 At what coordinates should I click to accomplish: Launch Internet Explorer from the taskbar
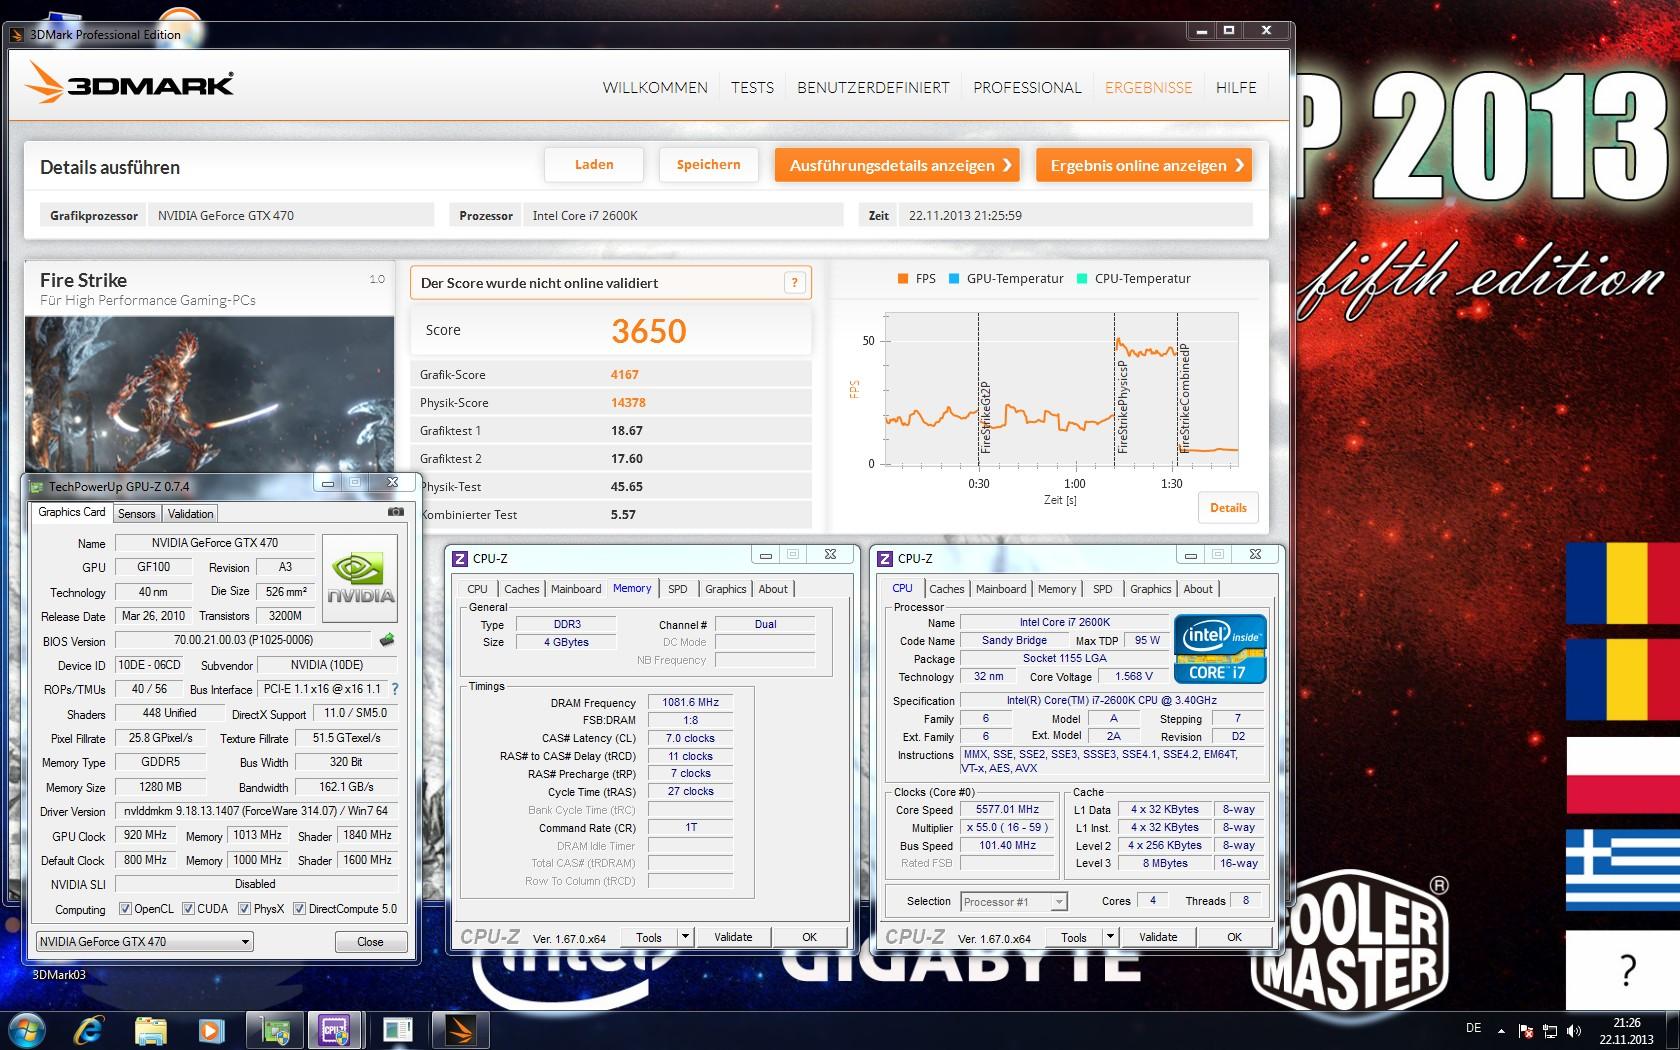(x=89, y=1029)
